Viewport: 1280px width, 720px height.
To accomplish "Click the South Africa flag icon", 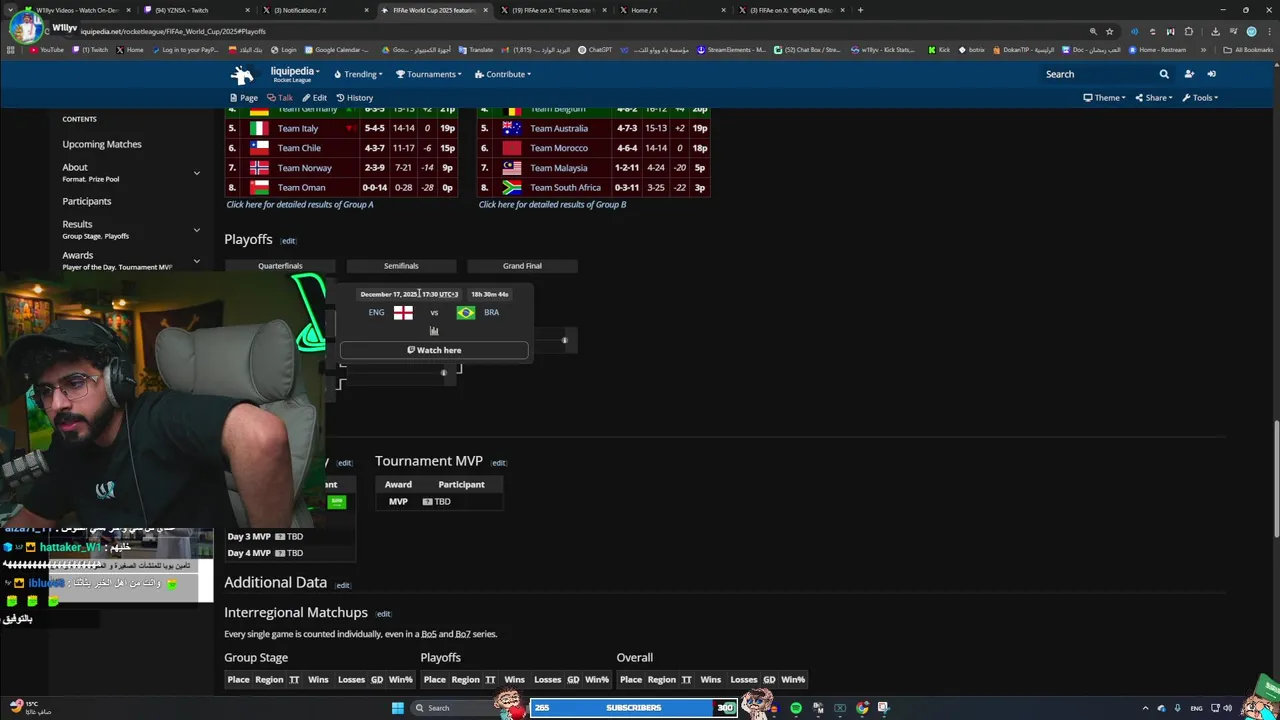I will pos(512,187).
